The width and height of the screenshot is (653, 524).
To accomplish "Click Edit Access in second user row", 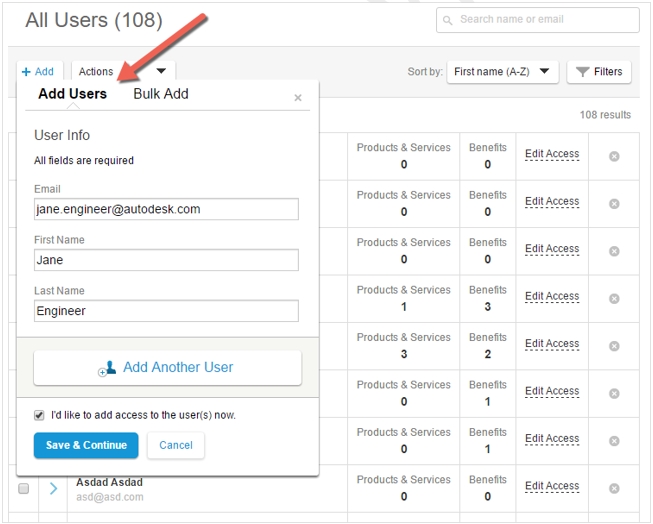I will click(x=552, y=201).
